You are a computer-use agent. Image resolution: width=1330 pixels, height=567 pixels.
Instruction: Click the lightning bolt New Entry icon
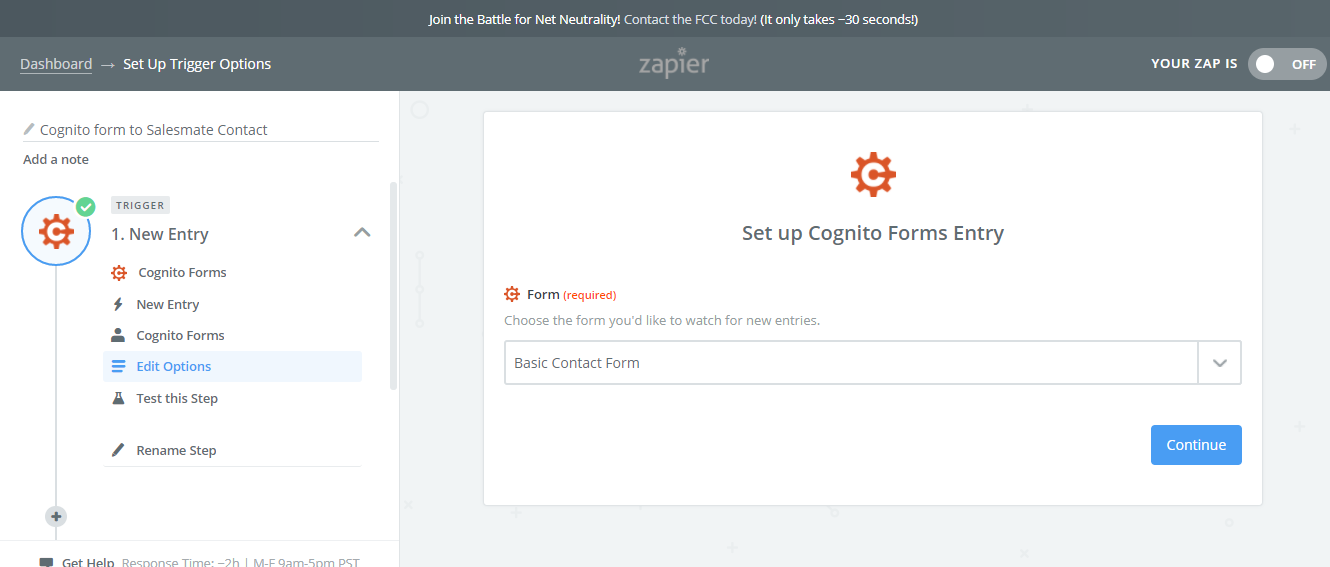118,304
